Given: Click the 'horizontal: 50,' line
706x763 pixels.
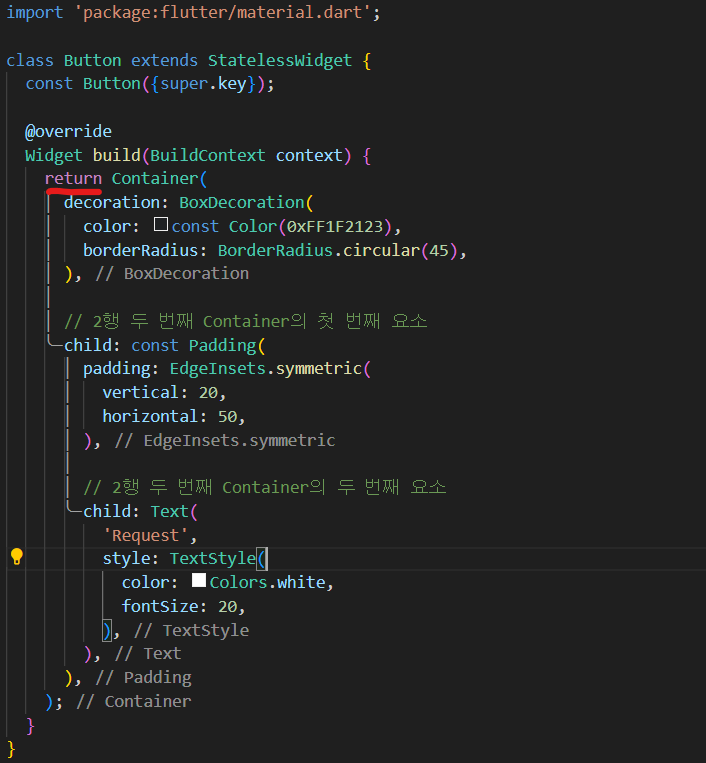Looking at the screenshot, I should 174,417.
